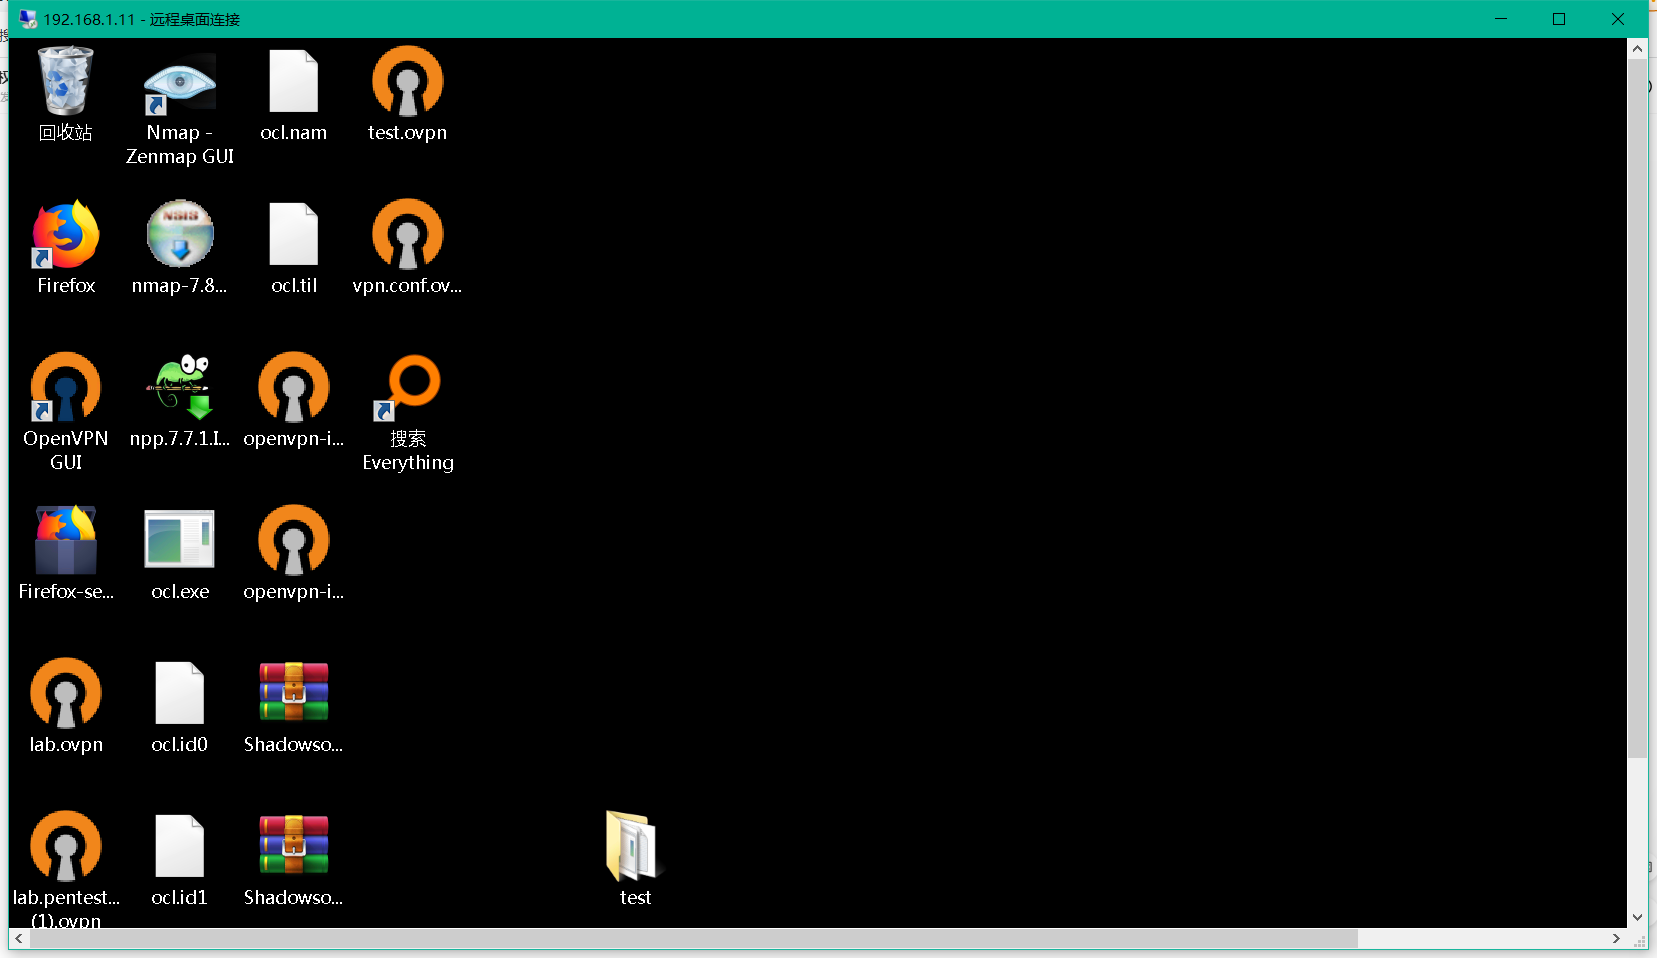This screenshot has height=958, width=1657.
Task: Select the ocl.exe application icon
Action: click(x=180, y=540)
